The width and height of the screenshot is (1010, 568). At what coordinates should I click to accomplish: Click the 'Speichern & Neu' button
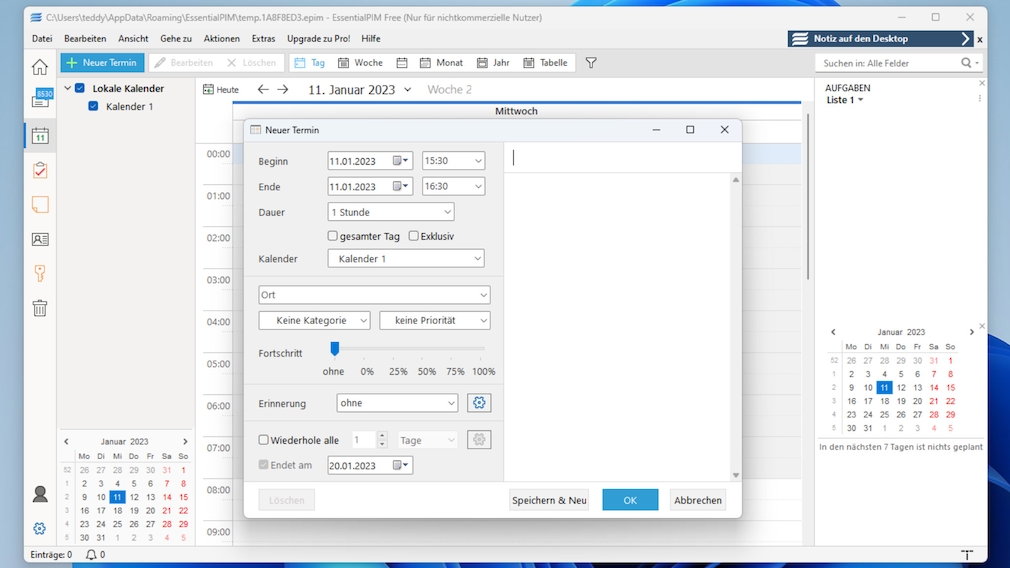click(x=549, y=500)
